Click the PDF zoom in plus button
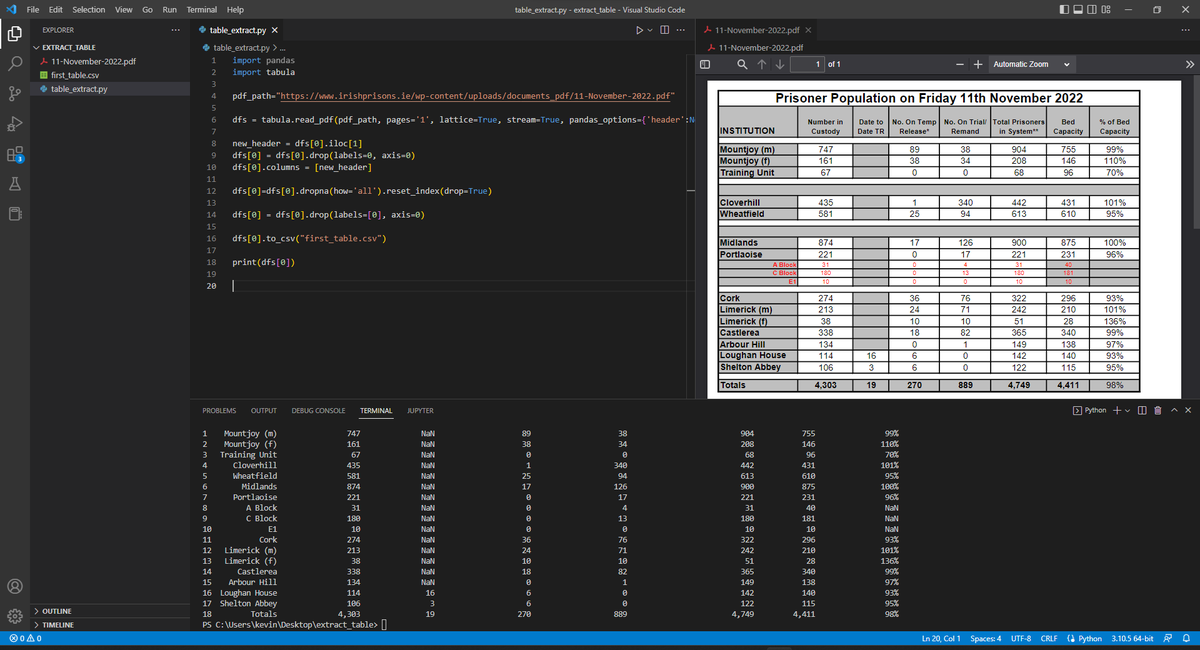 pos(977,64)
